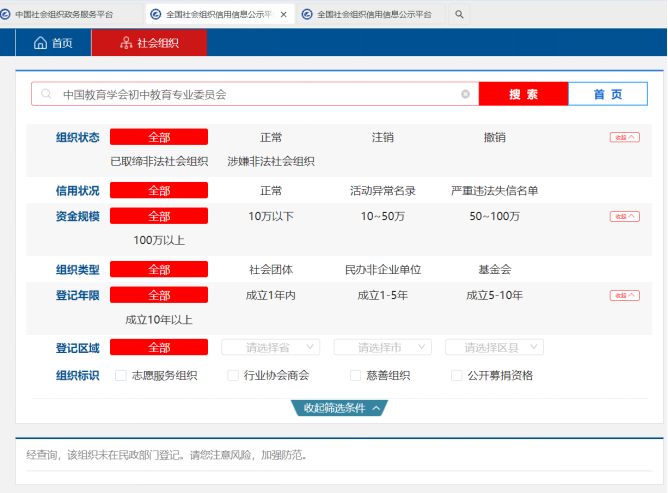Screen dimensions: 668x493
Task: Open the browser tab search magnifier
Action: pyautogui.click(x=459, y=15)
